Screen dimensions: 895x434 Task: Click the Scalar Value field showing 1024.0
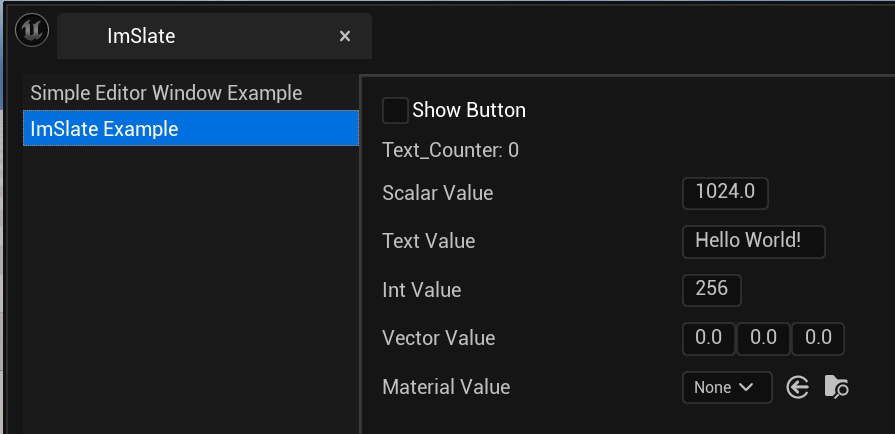725,193
